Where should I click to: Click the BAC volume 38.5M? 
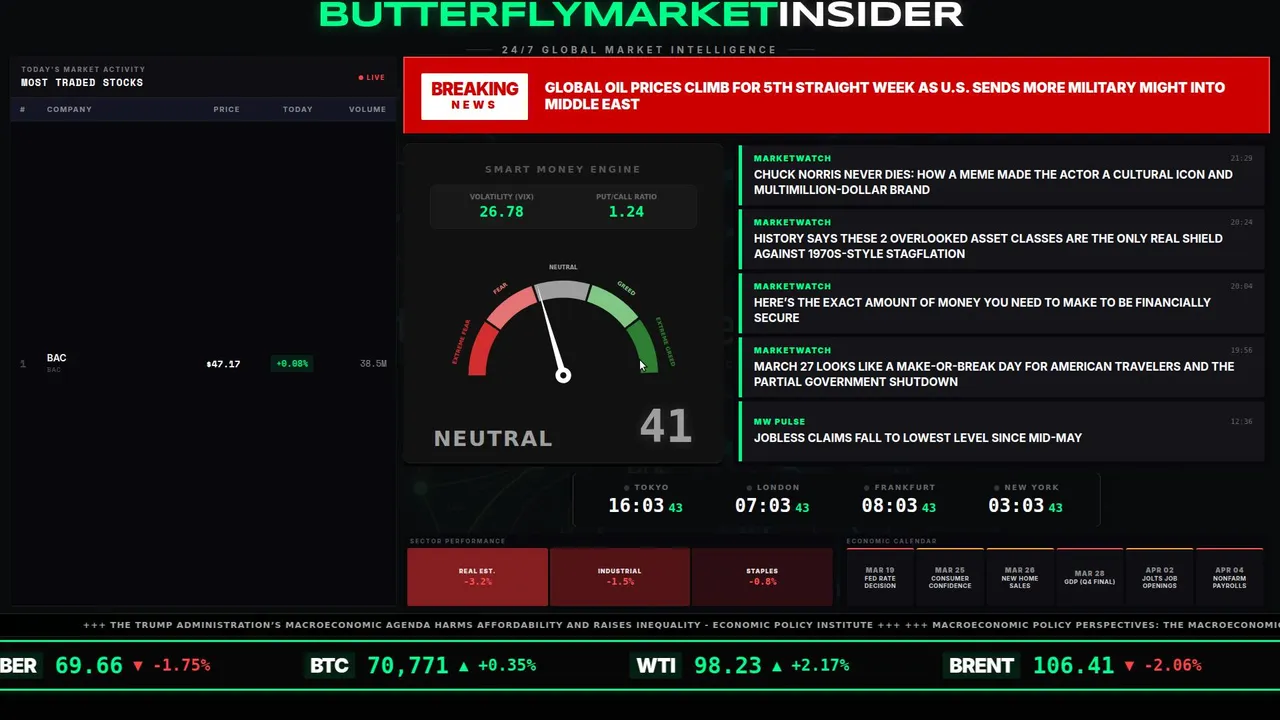(373, 364)
